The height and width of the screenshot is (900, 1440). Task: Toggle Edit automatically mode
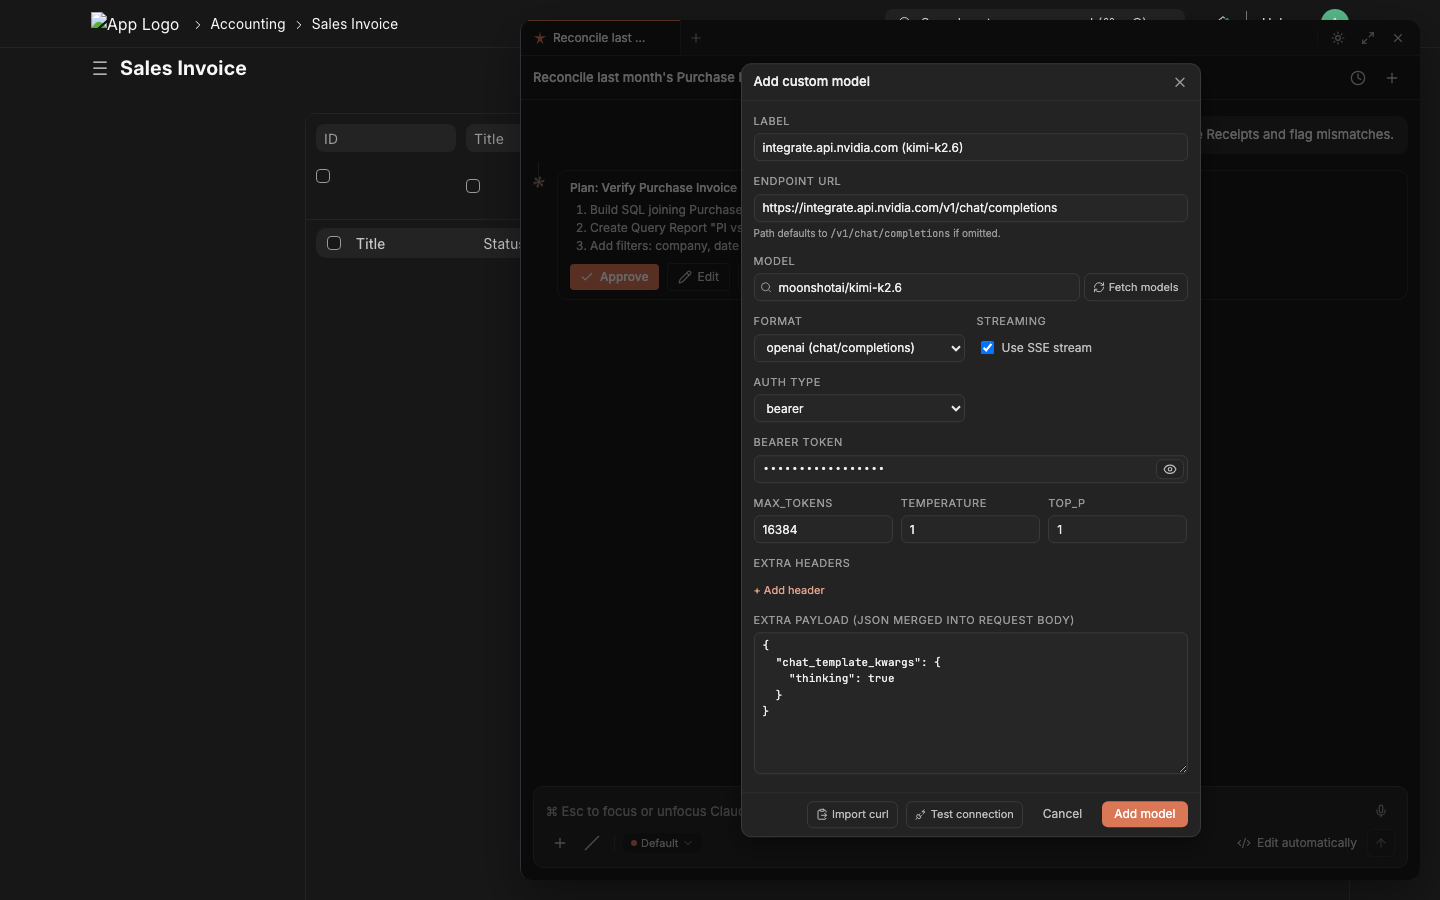coord(1297,843)
